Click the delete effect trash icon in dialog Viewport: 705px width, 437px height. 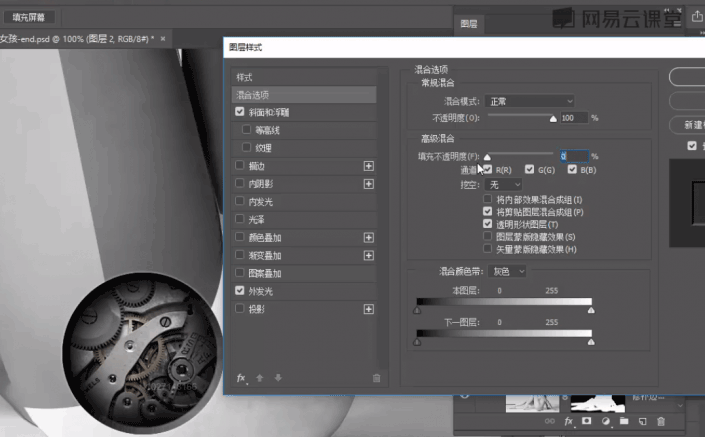[376, 378]
